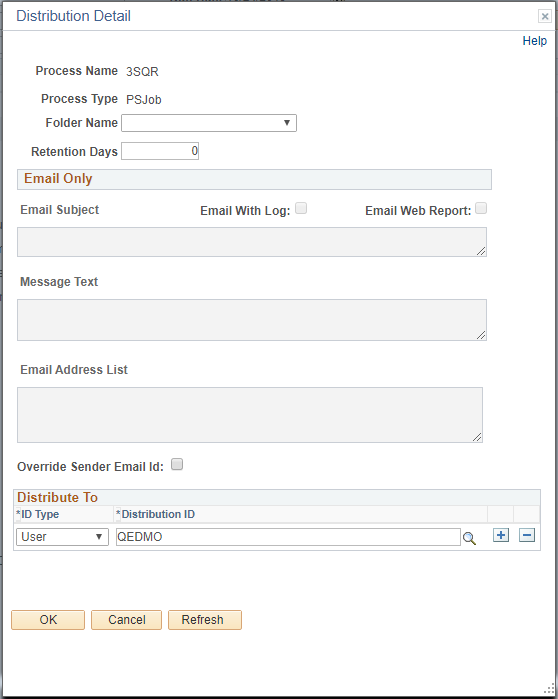The image size is (558, 699).
Task: Click the Distribution ID field containing QEDMO
Action: coord(288,537)
